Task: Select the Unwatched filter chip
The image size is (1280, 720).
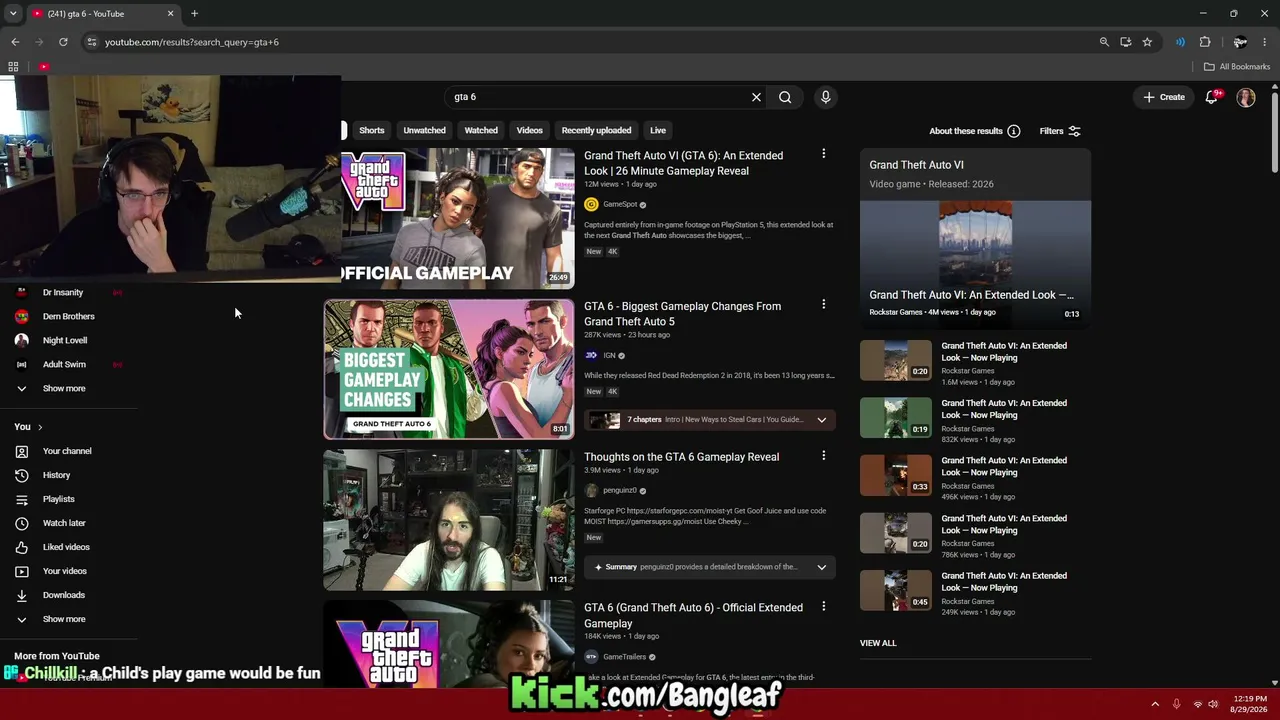Action: (424, 130)
